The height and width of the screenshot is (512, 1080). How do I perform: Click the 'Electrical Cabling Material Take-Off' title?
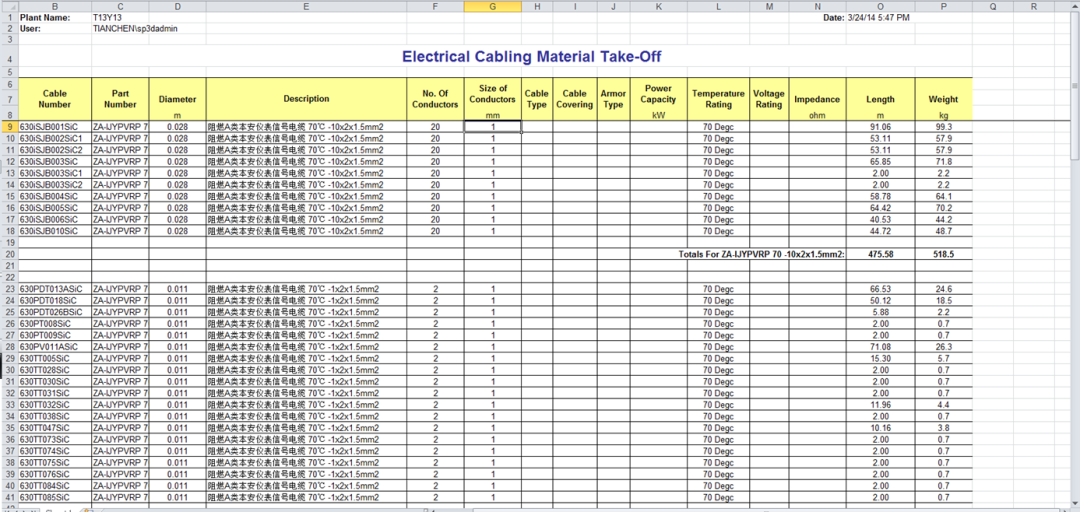pos(532,57)
